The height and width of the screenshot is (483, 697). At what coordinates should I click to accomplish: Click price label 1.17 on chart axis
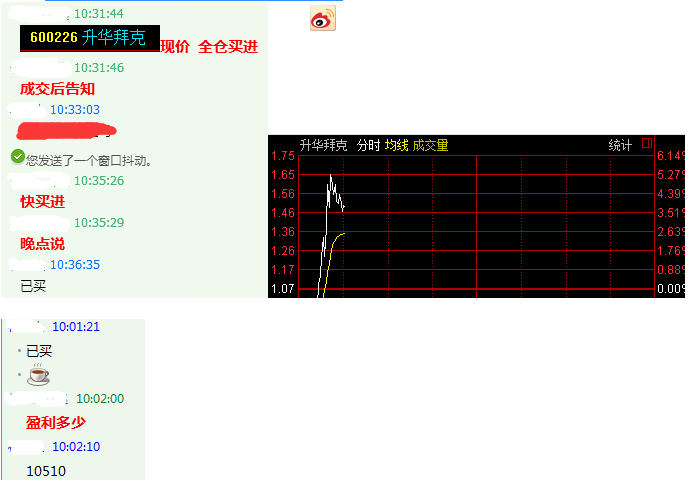tap(283, 270)
